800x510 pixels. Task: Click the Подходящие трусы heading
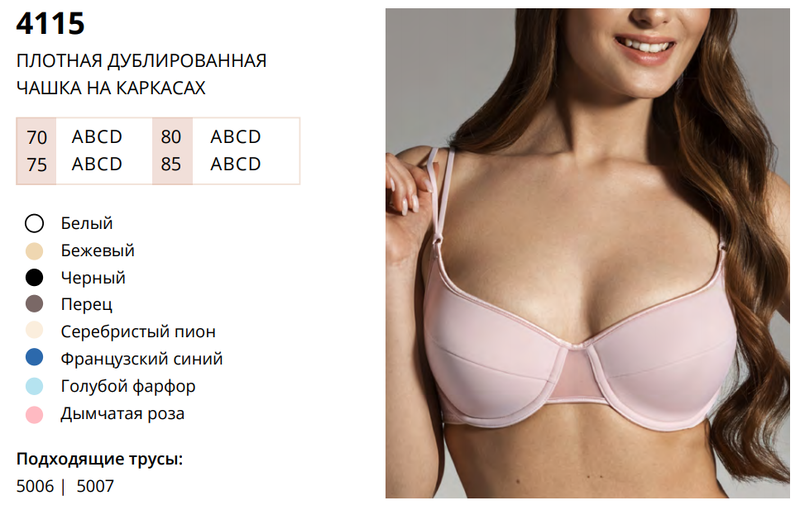click(99, 459)
